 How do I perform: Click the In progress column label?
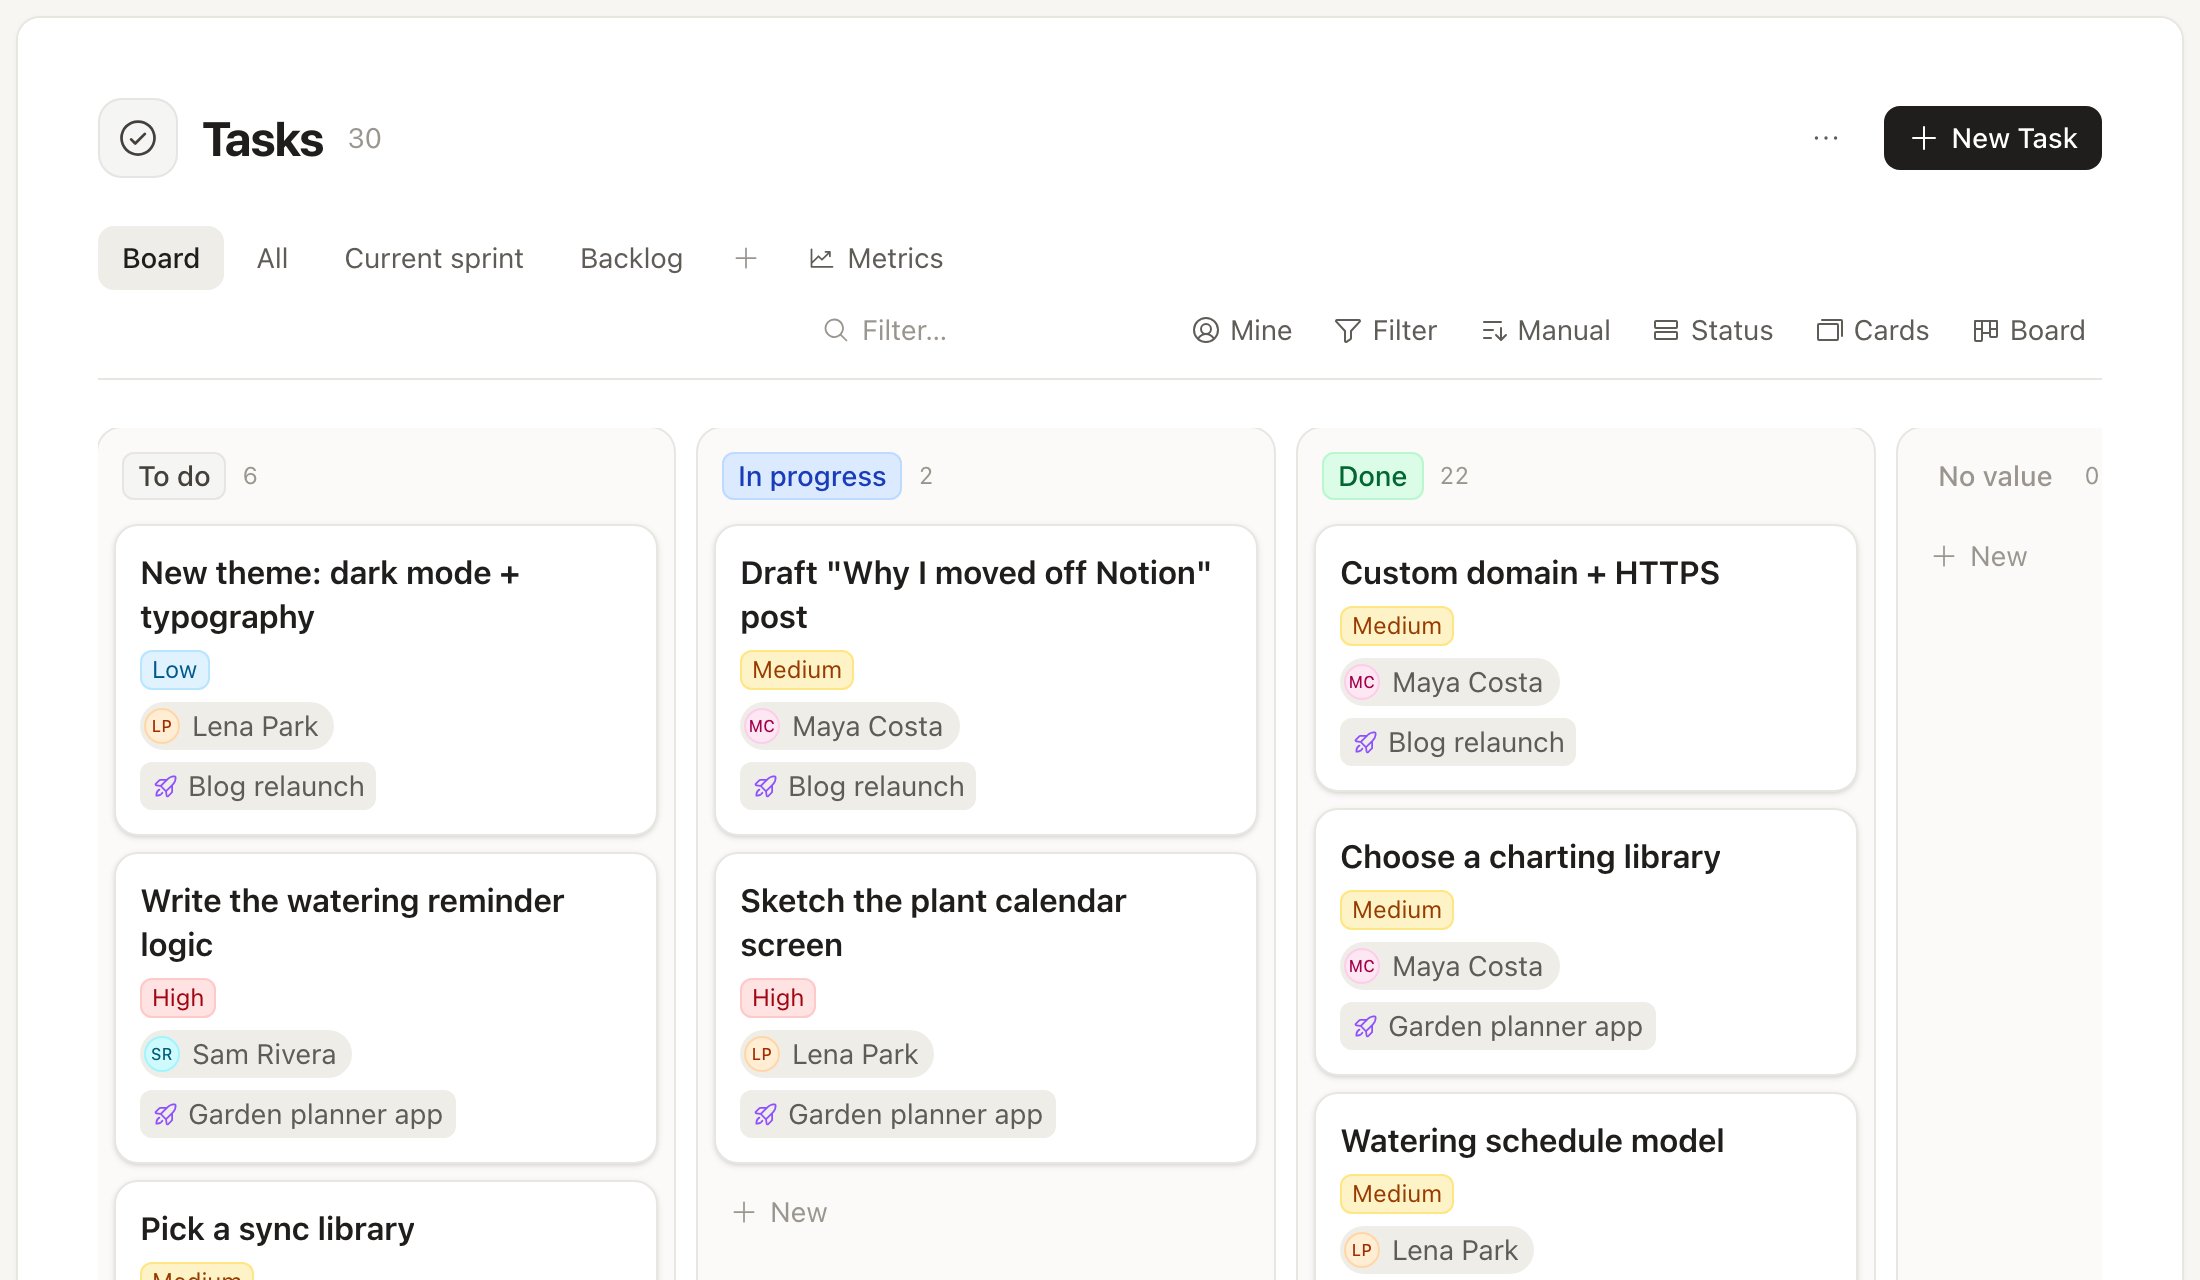coord(811,476)
